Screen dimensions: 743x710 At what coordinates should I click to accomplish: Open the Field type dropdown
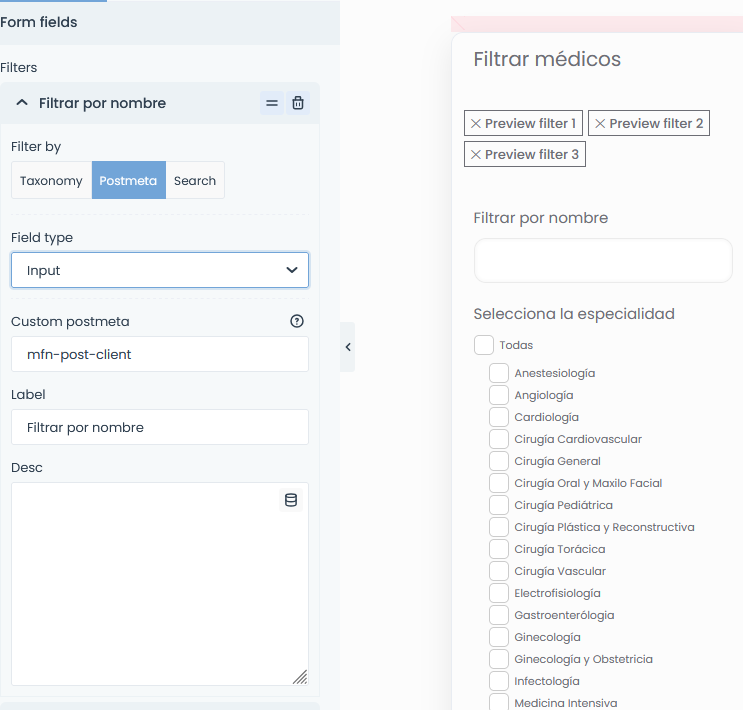click(160, 270)
